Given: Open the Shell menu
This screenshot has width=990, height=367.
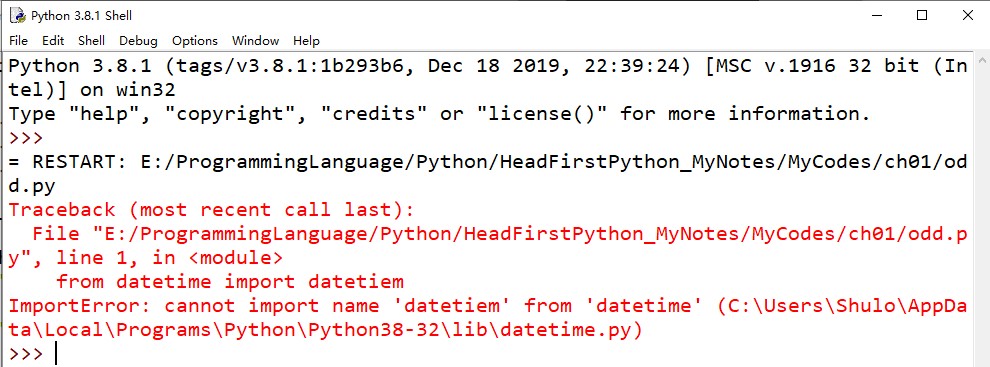Looking at the screenshot, I should [91, 41].
